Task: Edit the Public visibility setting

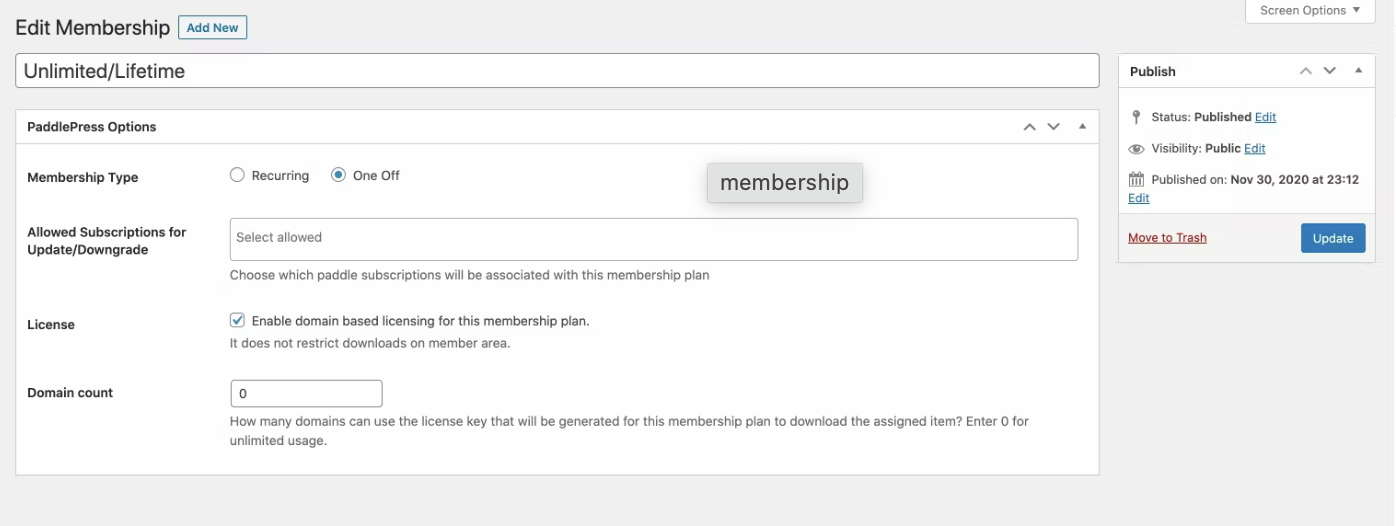Action: (x=1254, y=149)
